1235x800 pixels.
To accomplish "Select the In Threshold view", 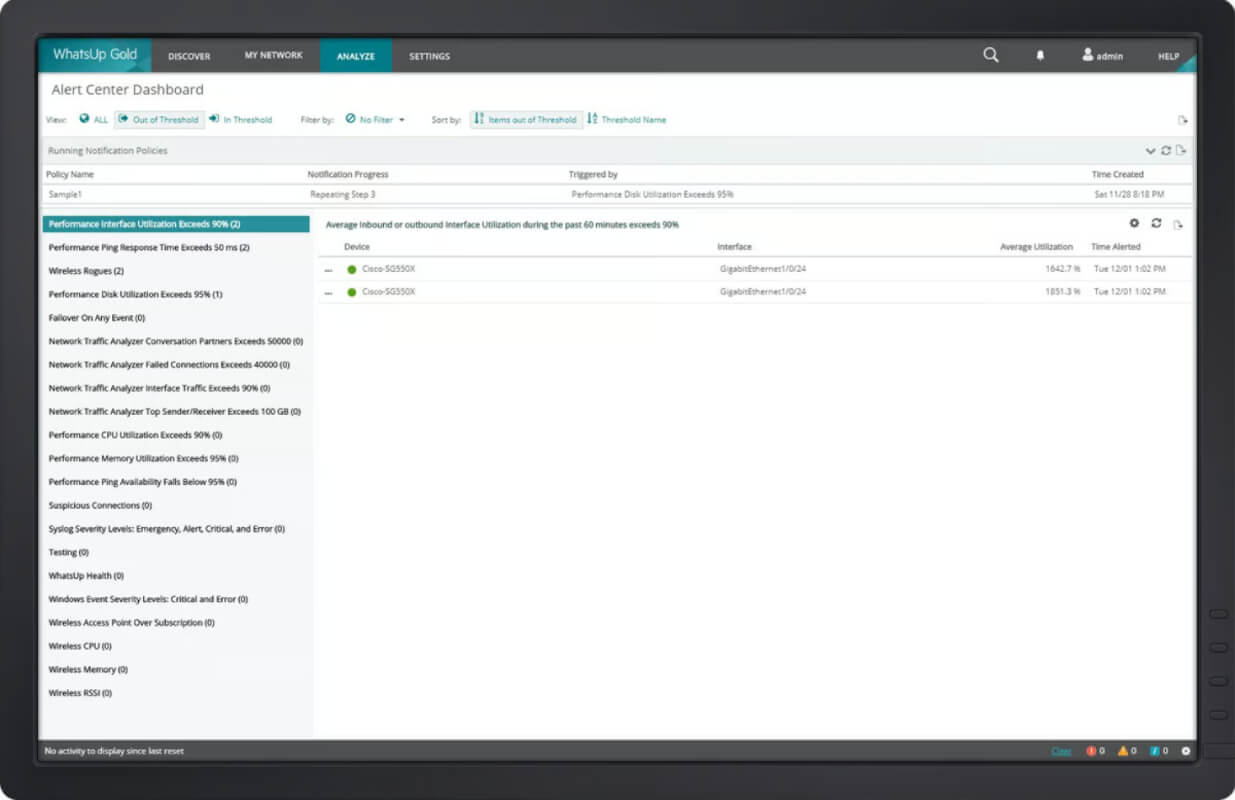I will [240, 119].
